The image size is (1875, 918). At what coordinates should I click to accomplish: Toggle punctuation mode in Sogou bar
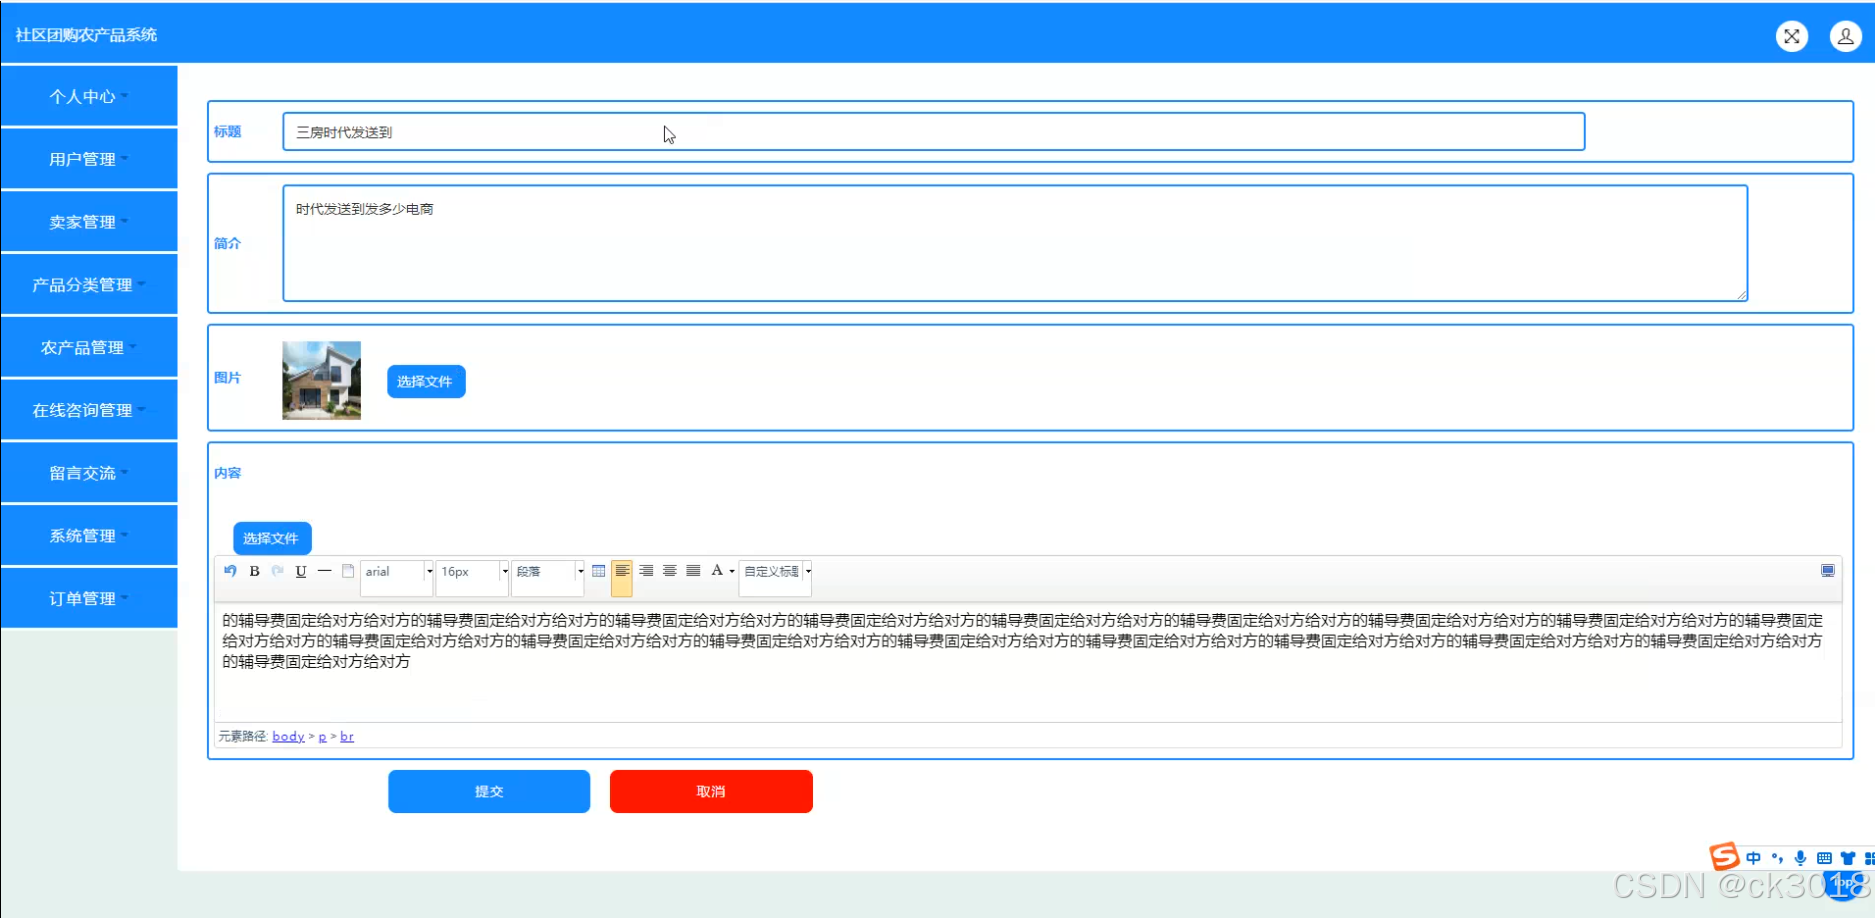1777,858
